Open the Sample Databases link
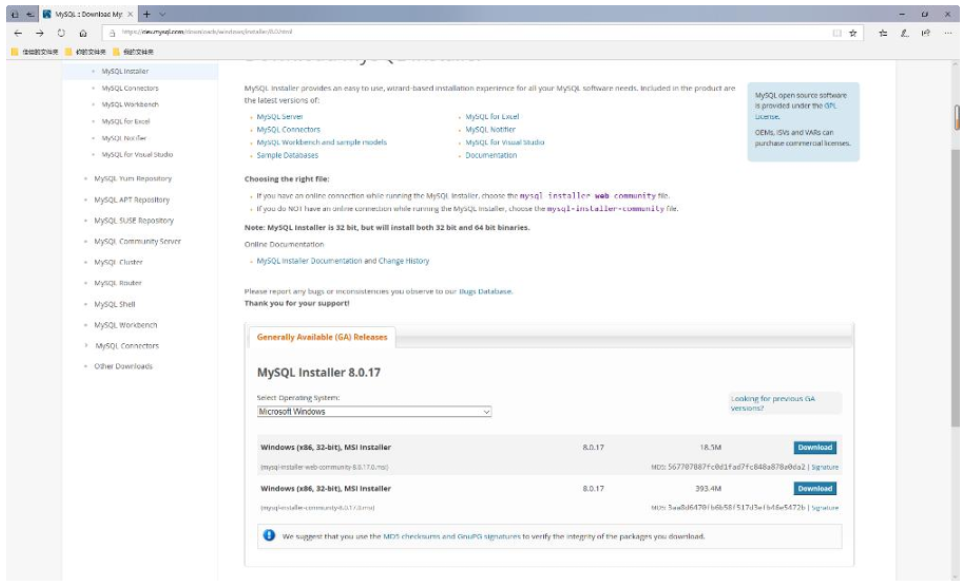Image resolution: width=963 pixels, height=586 pixels. pos(287,155)
